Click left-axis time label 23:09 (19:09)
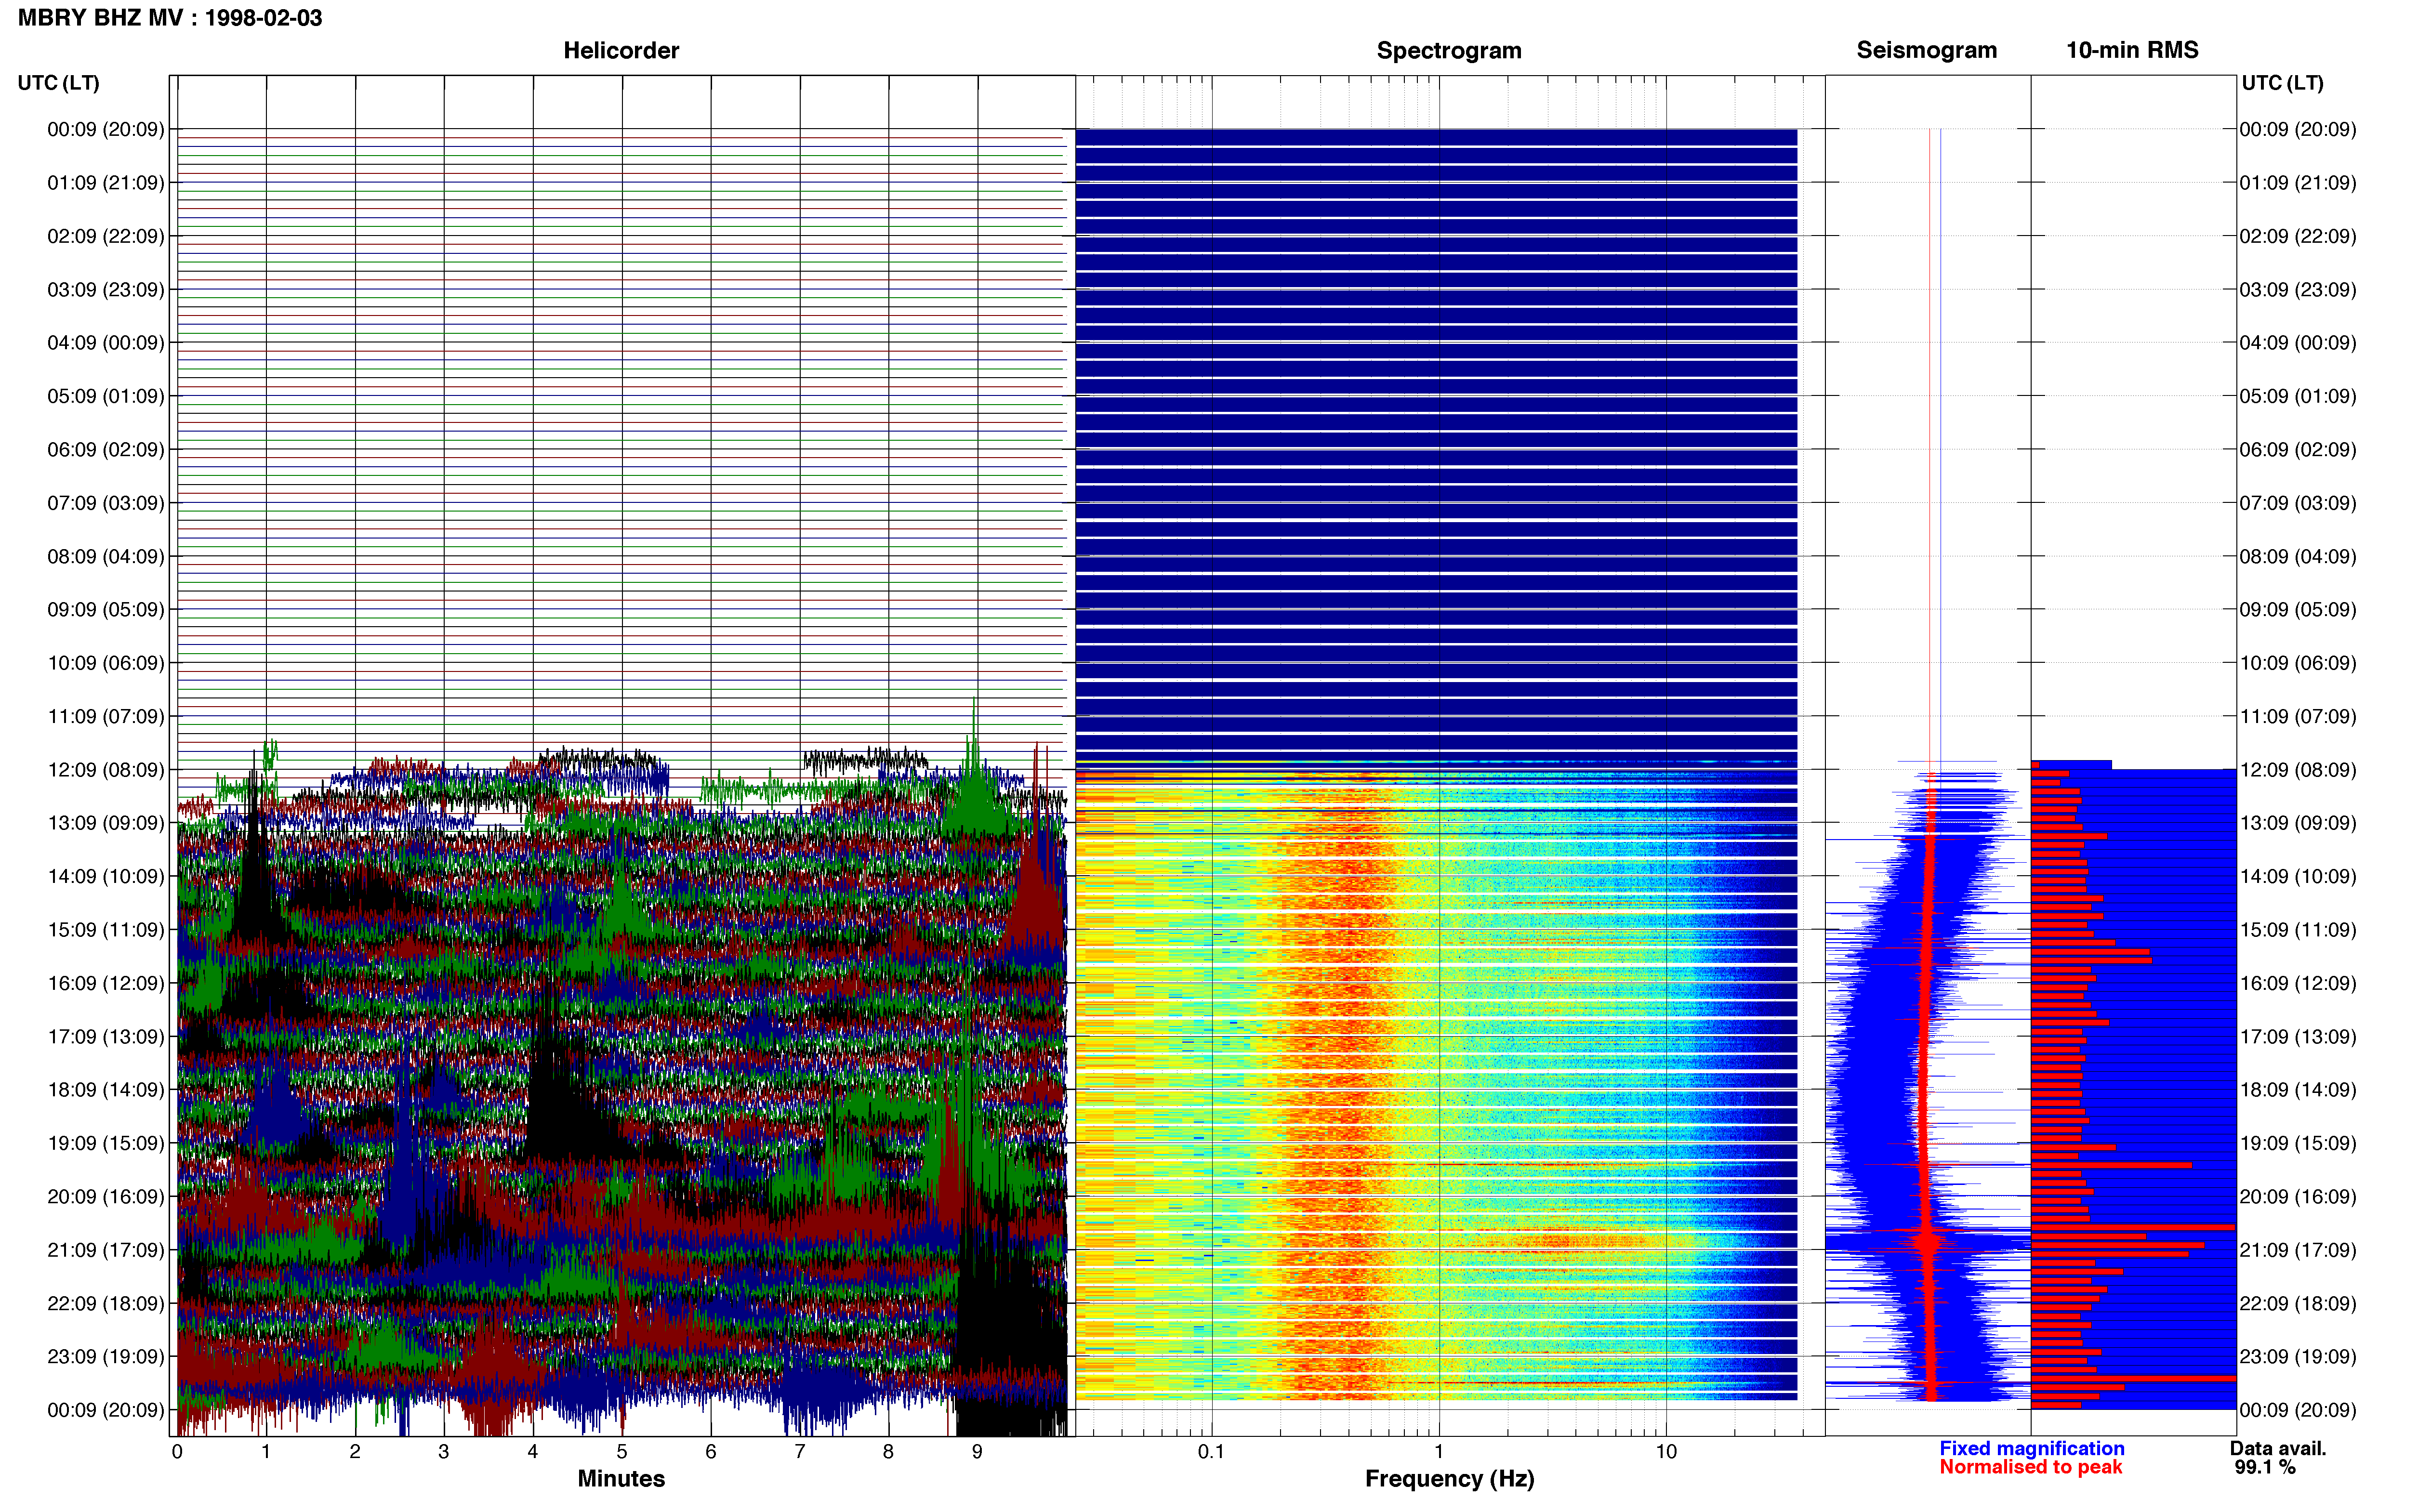Screen dimensions: 2418x1512 click(x=106, y=1356)
